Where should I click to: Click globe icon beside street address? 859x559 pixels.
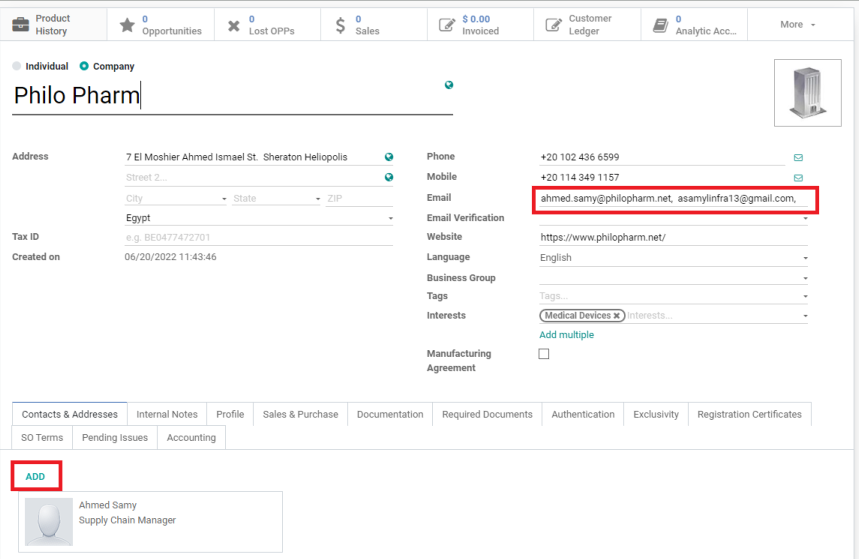coord(389,157)
